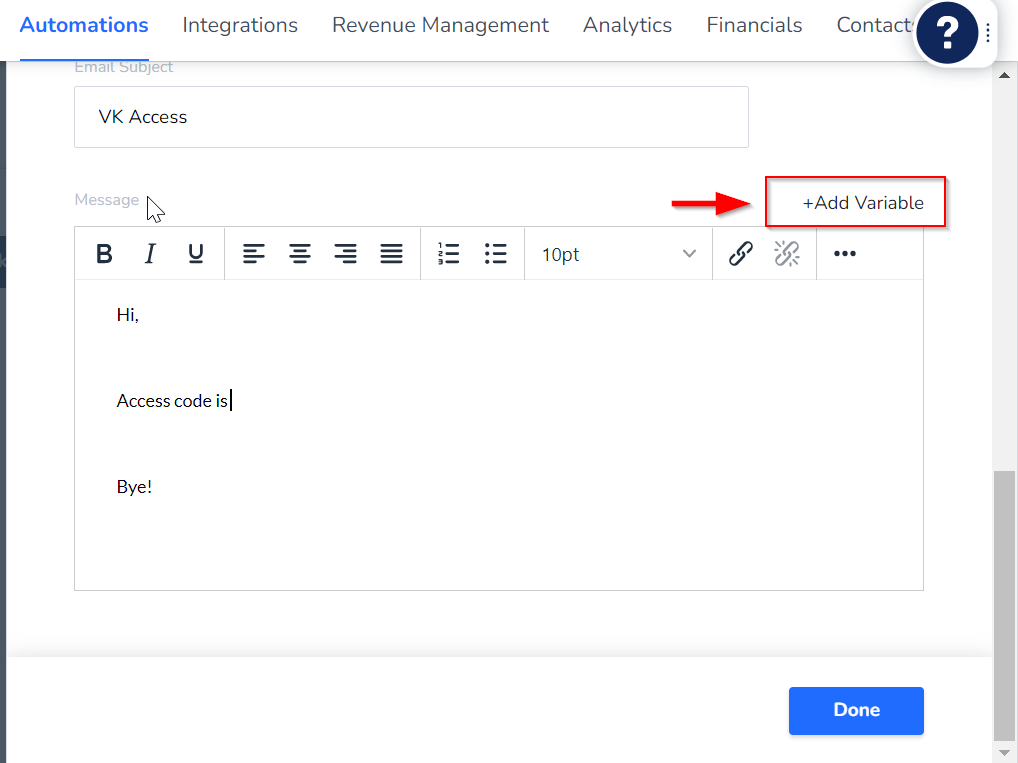Insert a bulleted list
The height and width of the screenshot is (763, 1018).
pyautogui.click(x=495, y=254)
